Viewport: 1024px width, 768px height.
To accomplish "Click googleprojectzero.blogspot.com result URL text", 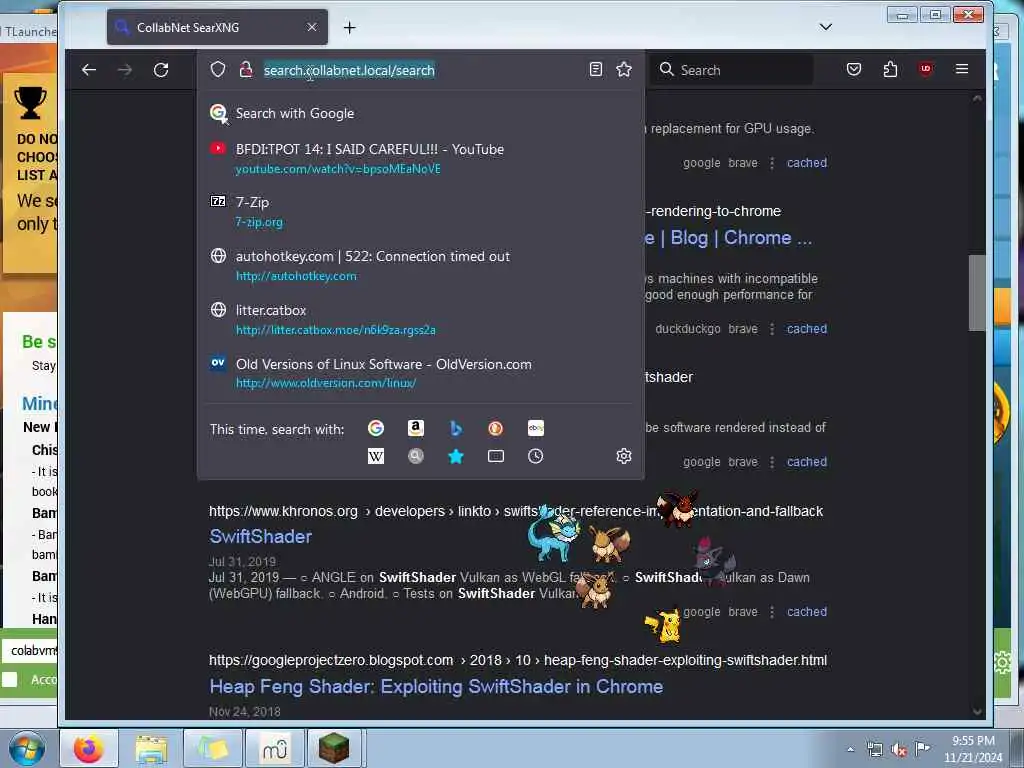I will click(x=518, y=661).
